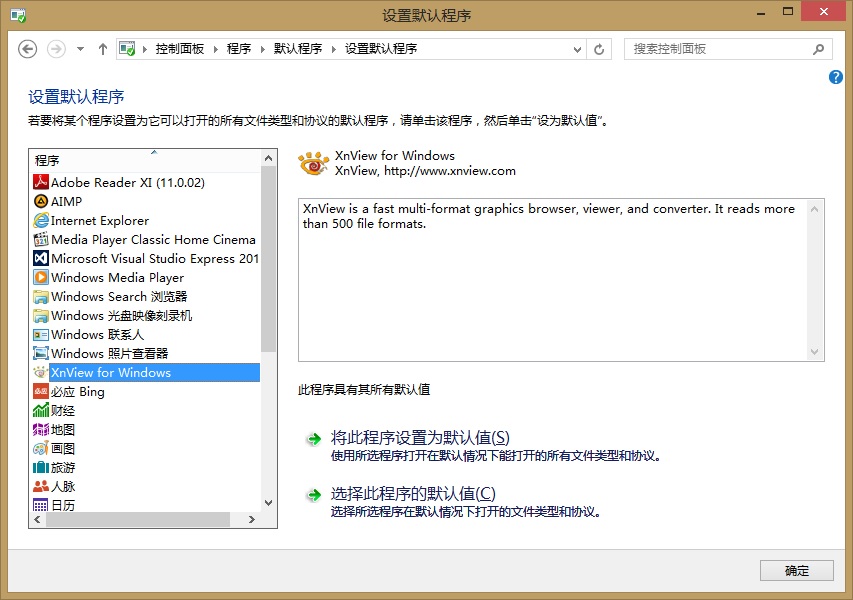Click the AIMP program icon

(x=41, y=201)
